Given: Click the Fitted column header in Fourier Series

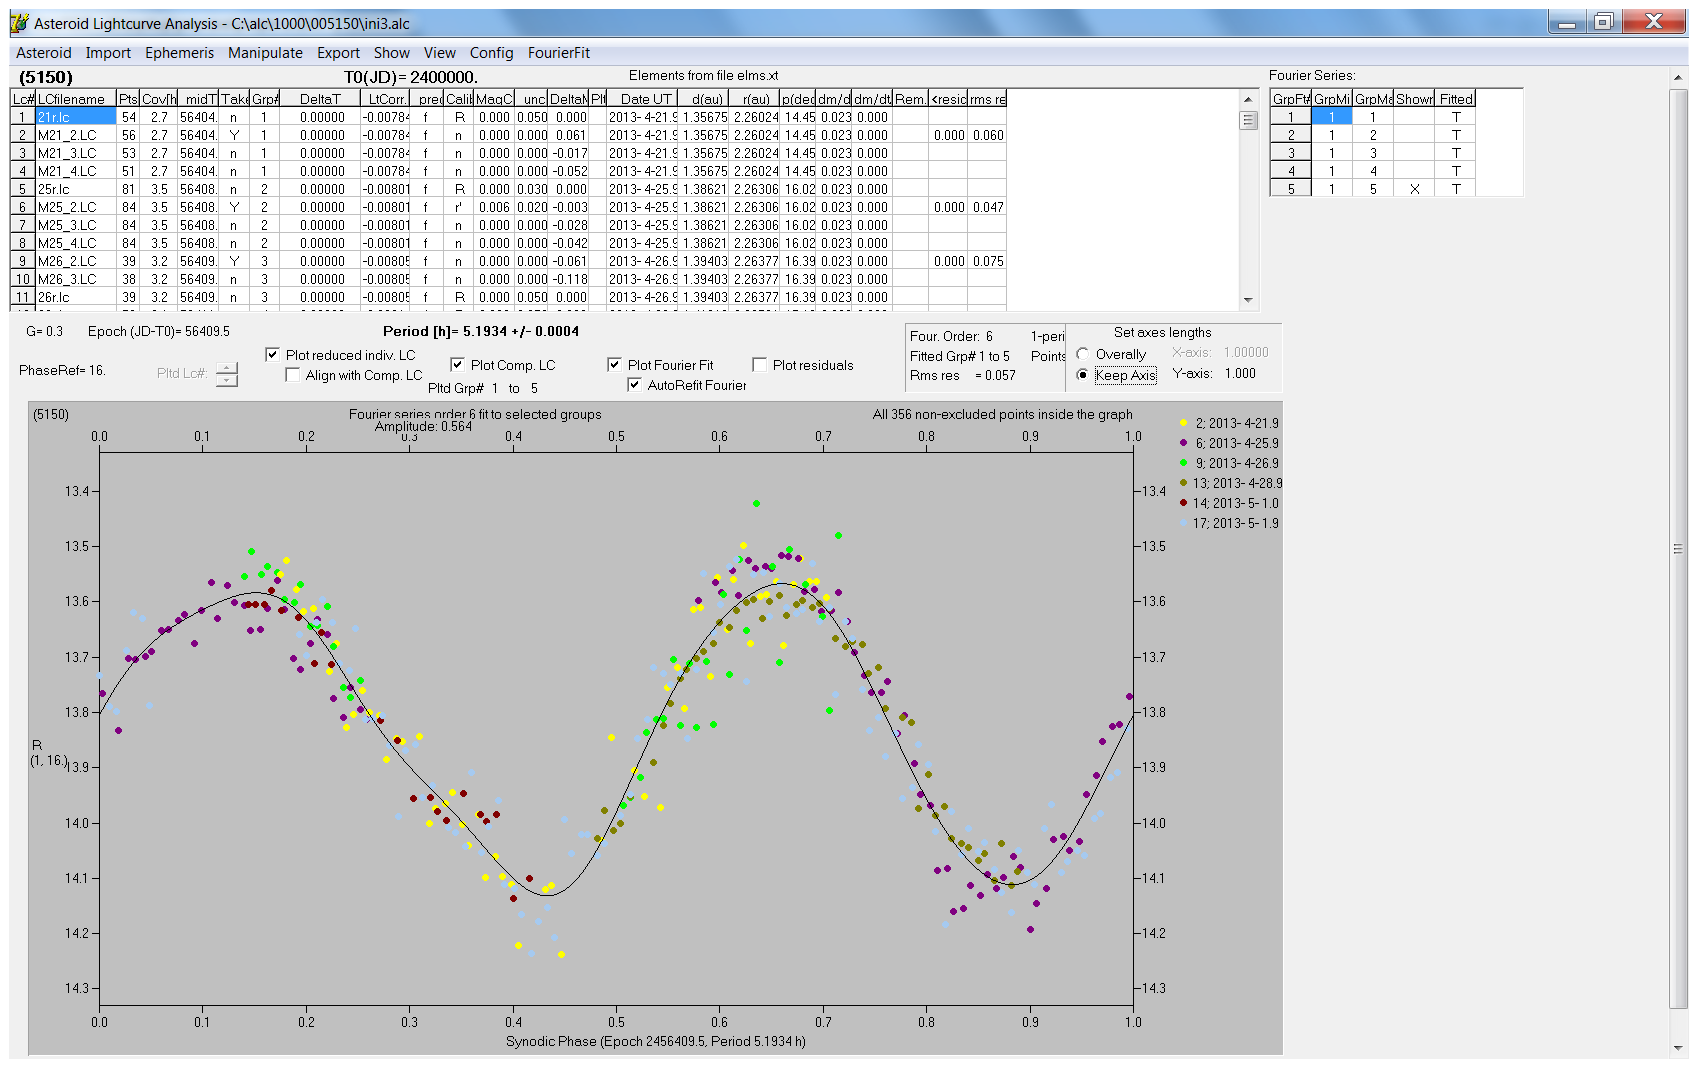Looking at the screenshot, I should [1456, 99].
